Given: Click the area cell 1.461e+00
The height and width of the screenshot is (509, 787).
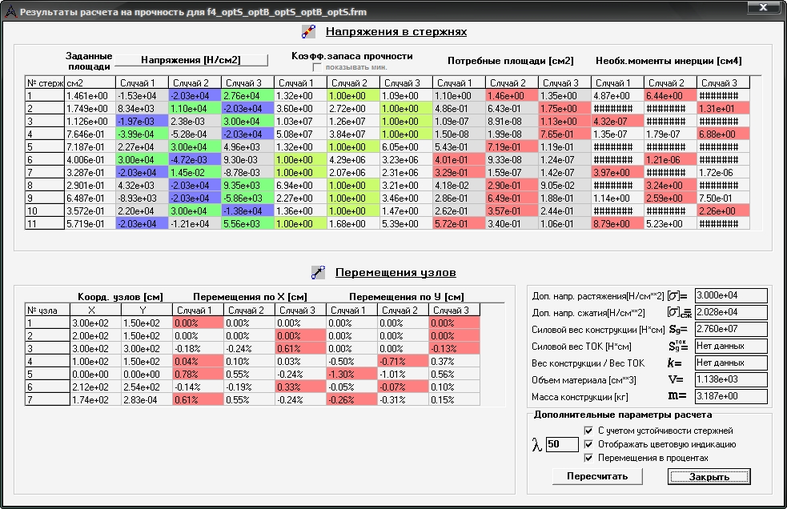Looking at the screenshot, I should pos(90,96).
